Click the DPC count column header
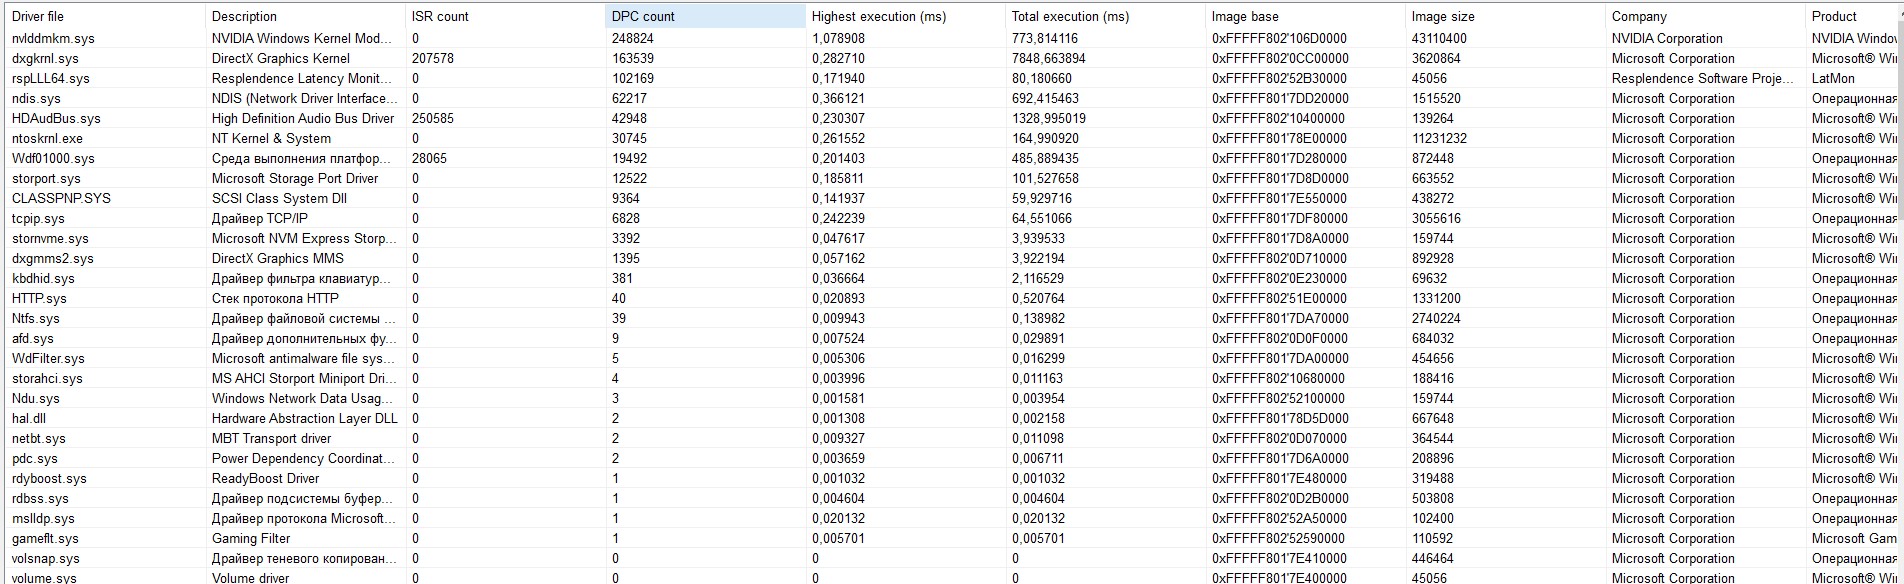Viewport: 1904px width, 584px height. click(643, 16)
